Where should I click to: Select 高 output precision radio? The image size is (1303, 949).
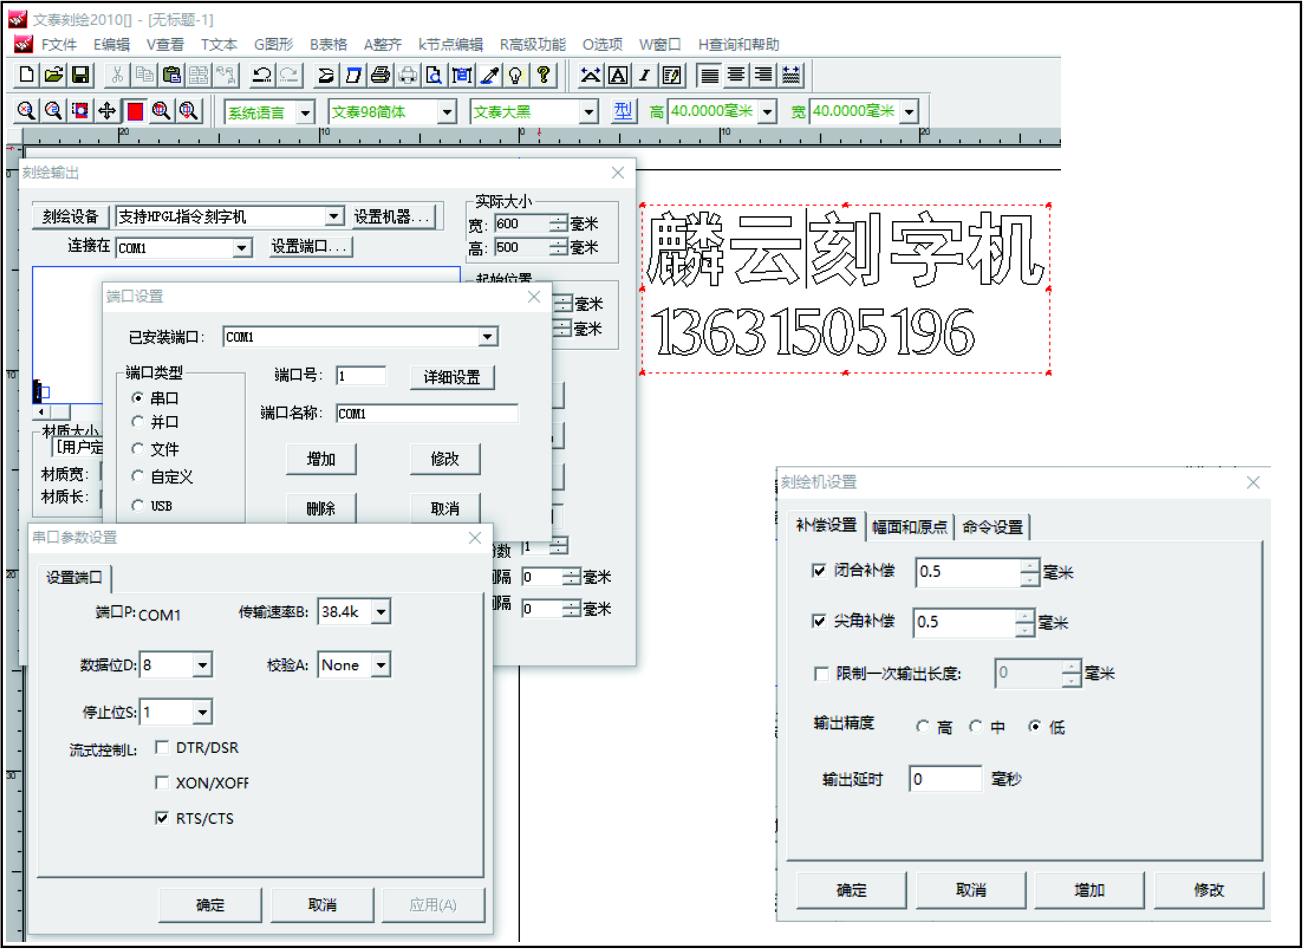923,727
